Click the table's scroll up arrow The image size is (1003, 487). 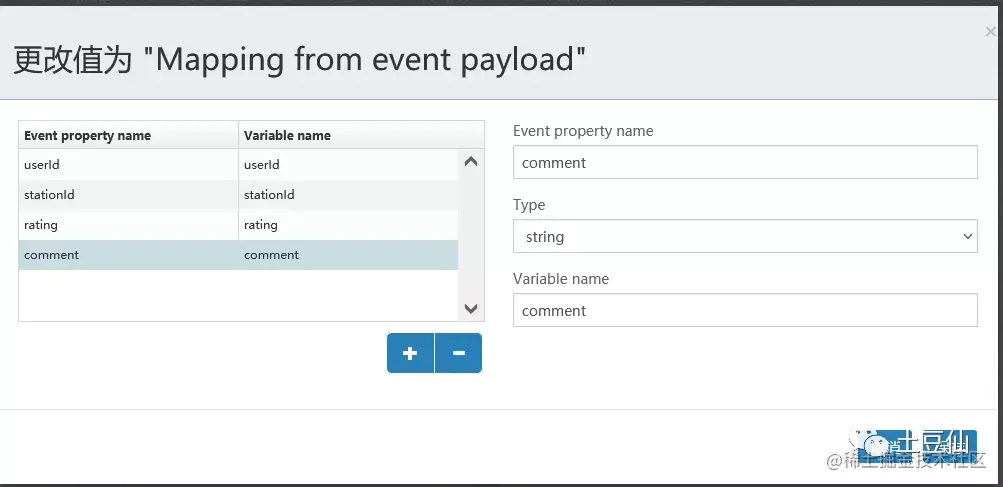471,162
